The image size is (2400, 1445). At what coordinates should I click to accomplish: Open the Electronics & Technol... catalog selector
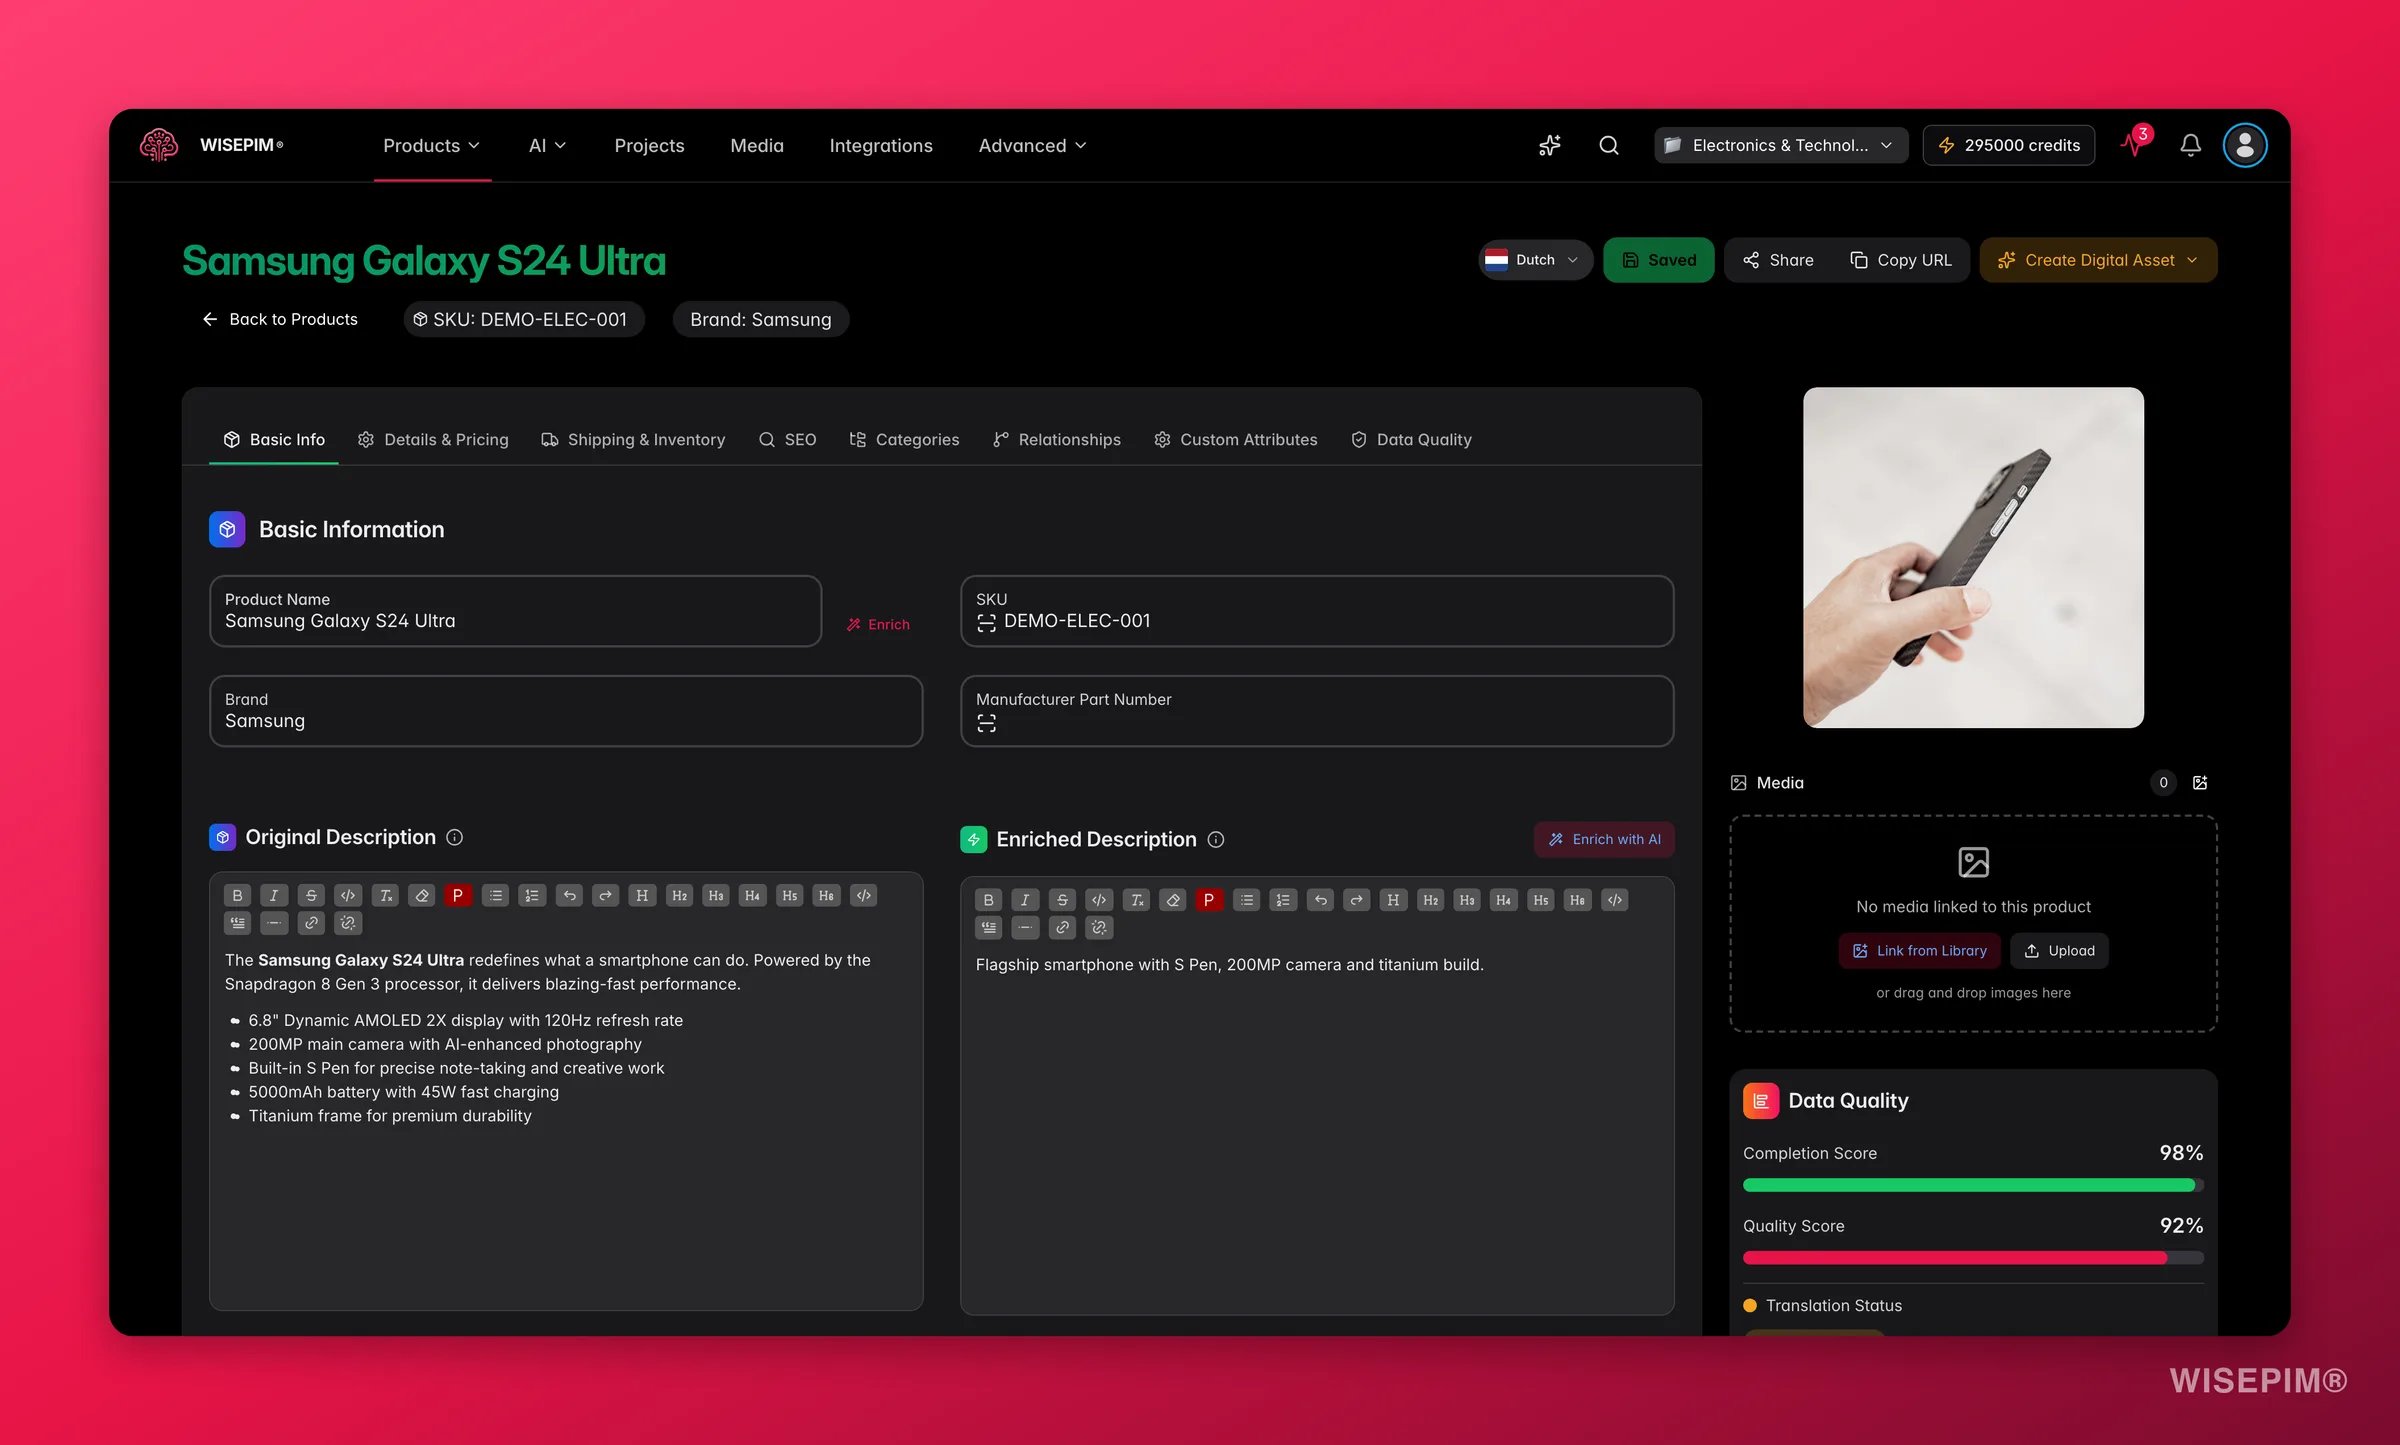1780,146
